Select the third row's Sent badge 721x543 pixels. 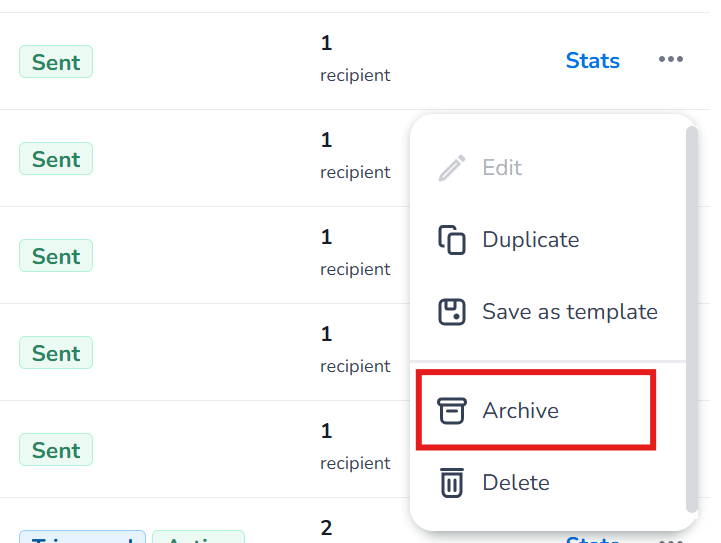56,256
